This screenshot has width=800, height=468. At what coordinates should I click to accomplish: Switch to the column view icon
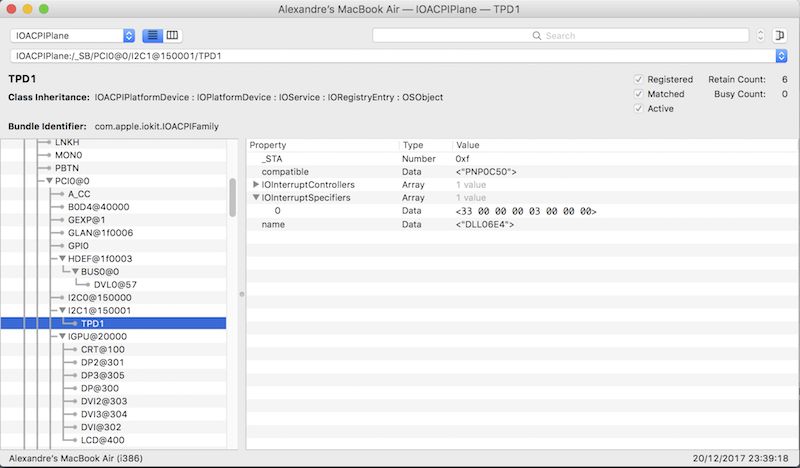pyautogui.click(x=173, y=35)
